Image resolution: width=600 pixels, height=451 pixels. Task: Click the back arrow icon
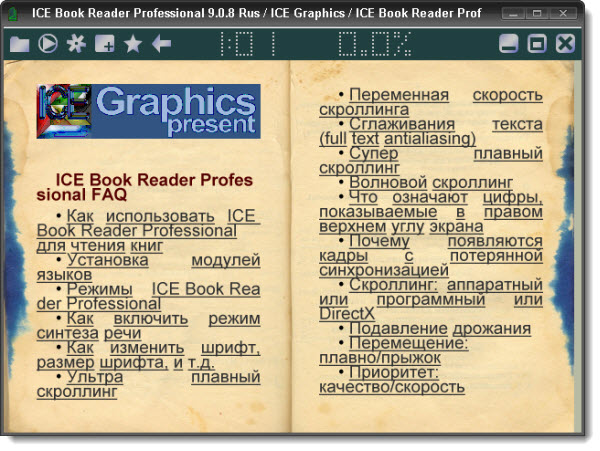[161, 44]
